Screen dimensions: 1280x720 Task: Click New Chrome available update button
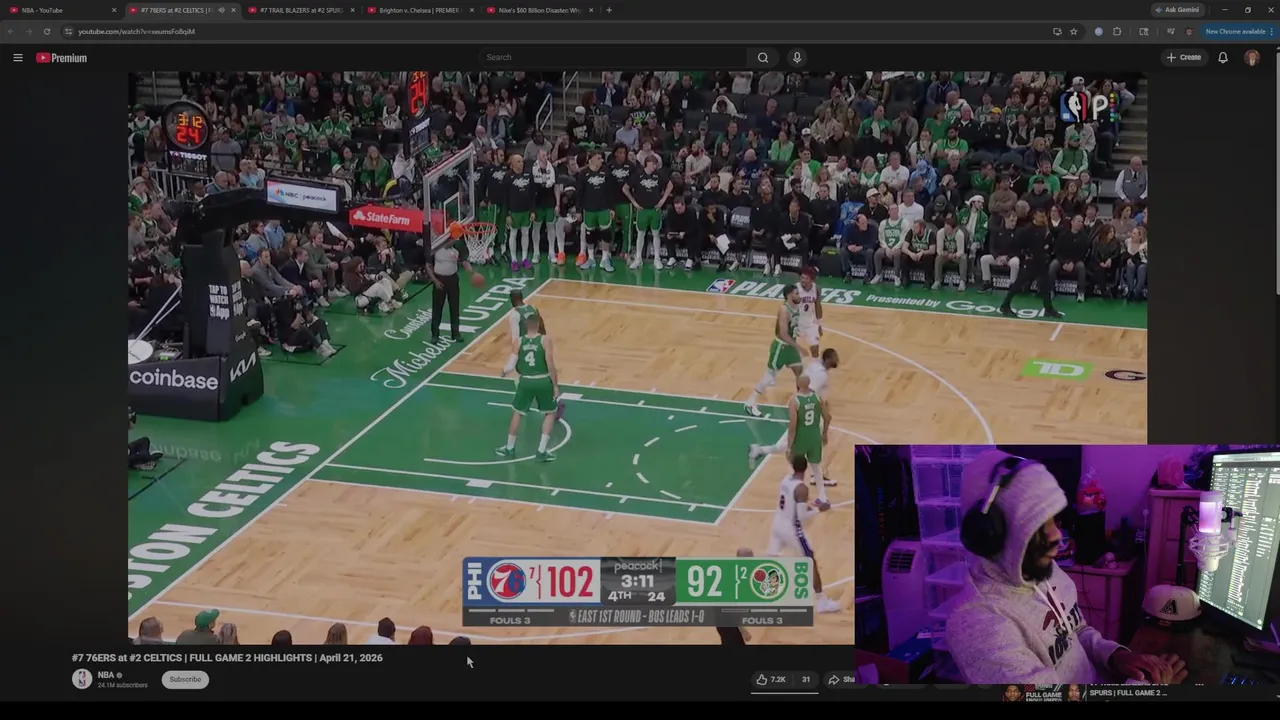coord(1238,31)
